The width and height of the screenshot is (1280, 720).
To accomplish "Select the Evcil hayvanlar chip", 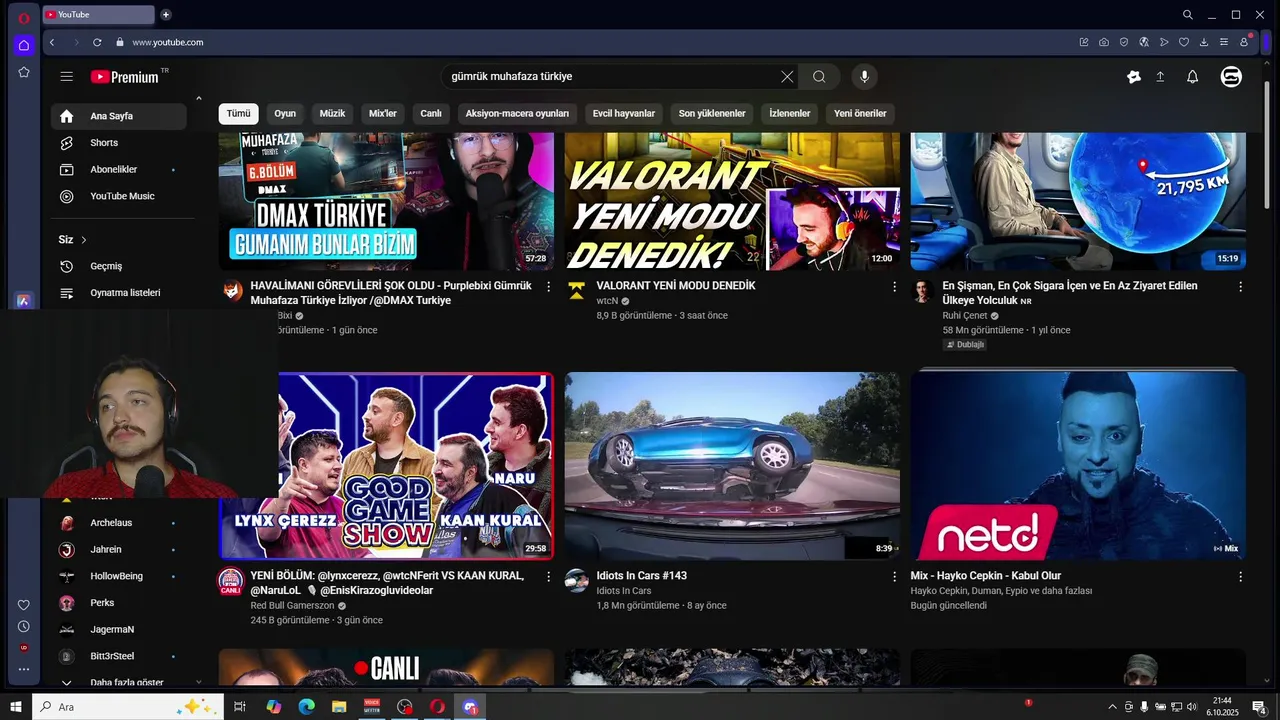I will pyautogui.click(x=624, y=113).
